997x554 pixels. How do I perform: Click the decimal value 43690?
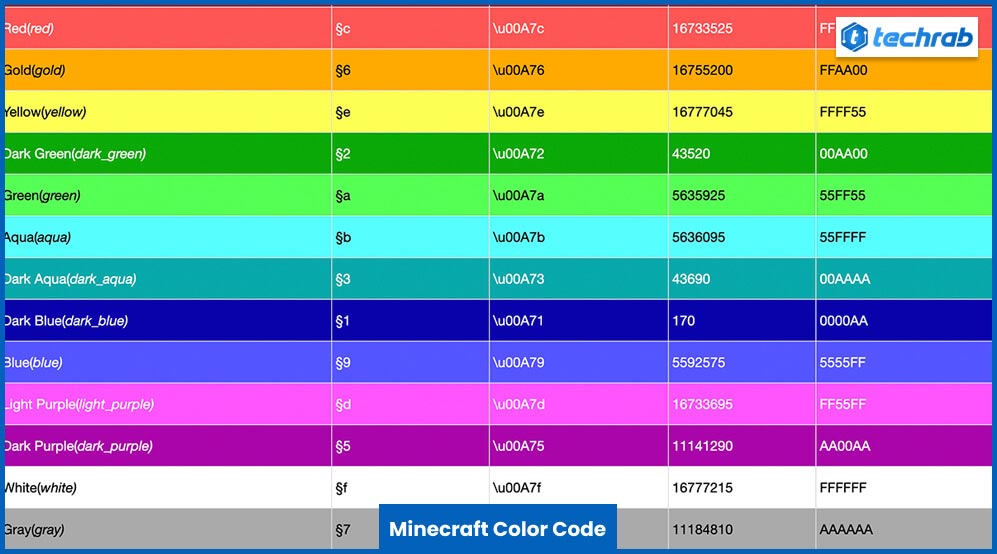point(691,279)
